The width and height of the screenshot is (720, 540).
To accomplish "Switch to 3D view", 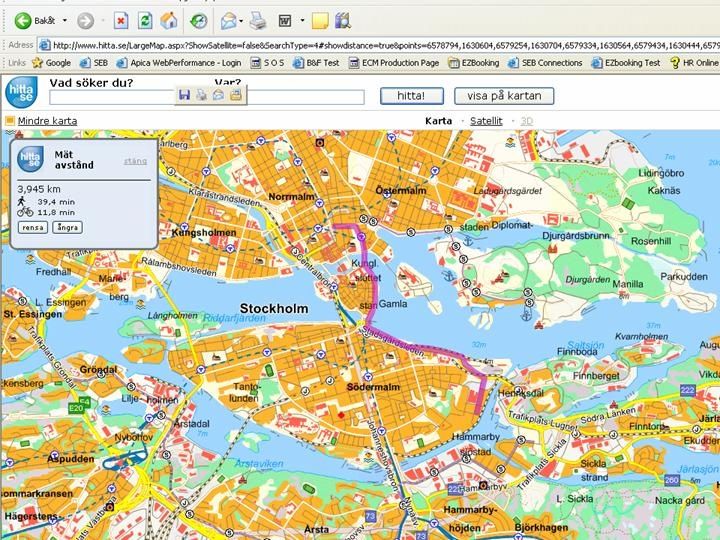I will [x=527, y=121].
